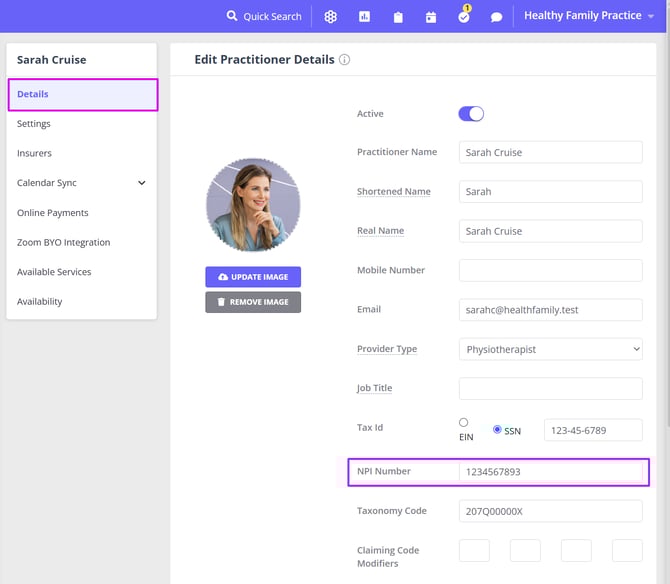670x584 pixels.
Task: Click the Remove Image button
Action: pyautogui.click(x=253, y=302)
